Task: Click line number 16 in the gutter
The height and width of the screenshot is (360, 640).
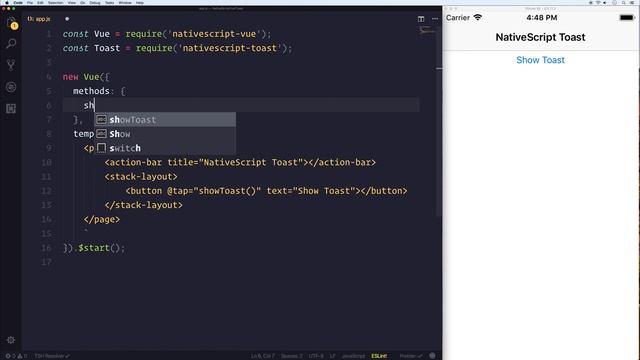Action: (47, 248)
